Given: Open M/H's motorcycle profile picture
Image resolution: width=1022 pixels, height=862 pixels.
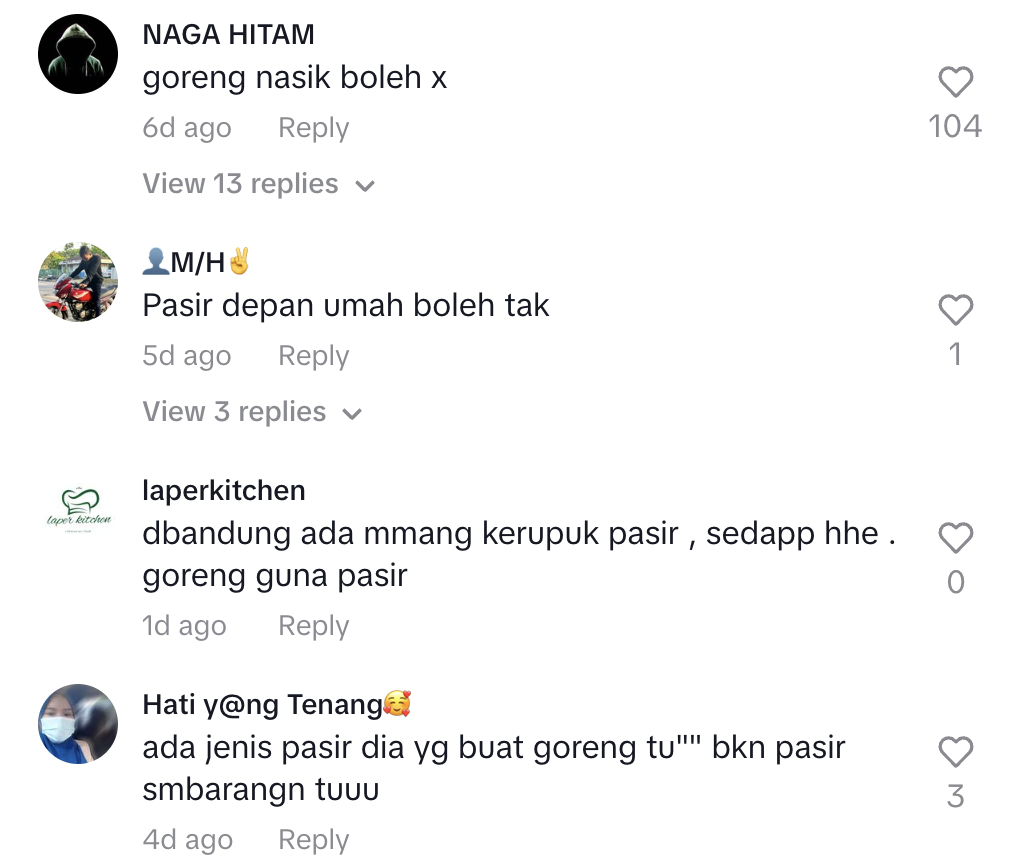Looking at the screenshot, I should click(x=78, y=281).
